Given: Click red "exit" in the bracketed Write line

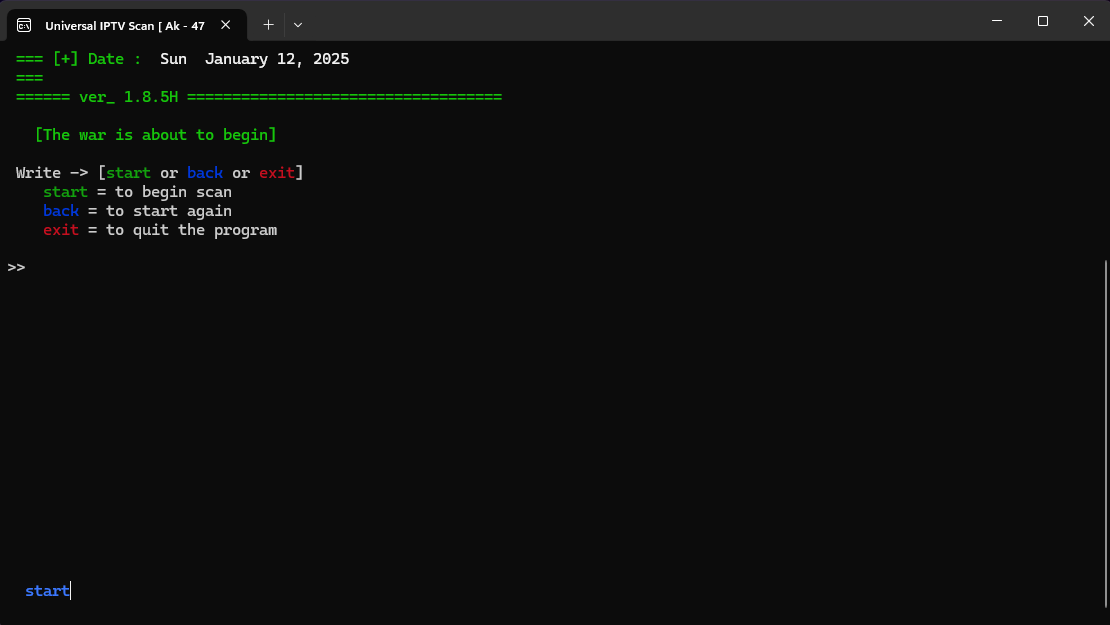Looking at the screenshot, I should click(x=277, y=173).
